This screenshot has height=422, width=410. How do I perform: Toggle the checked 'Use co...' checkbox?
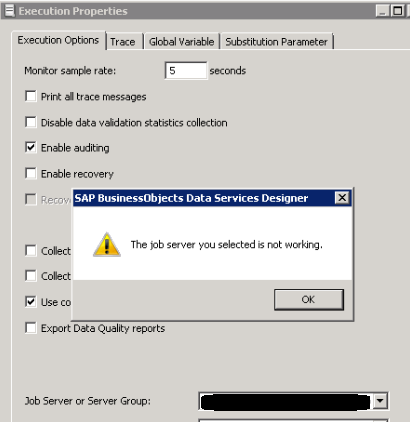point(31,302)
